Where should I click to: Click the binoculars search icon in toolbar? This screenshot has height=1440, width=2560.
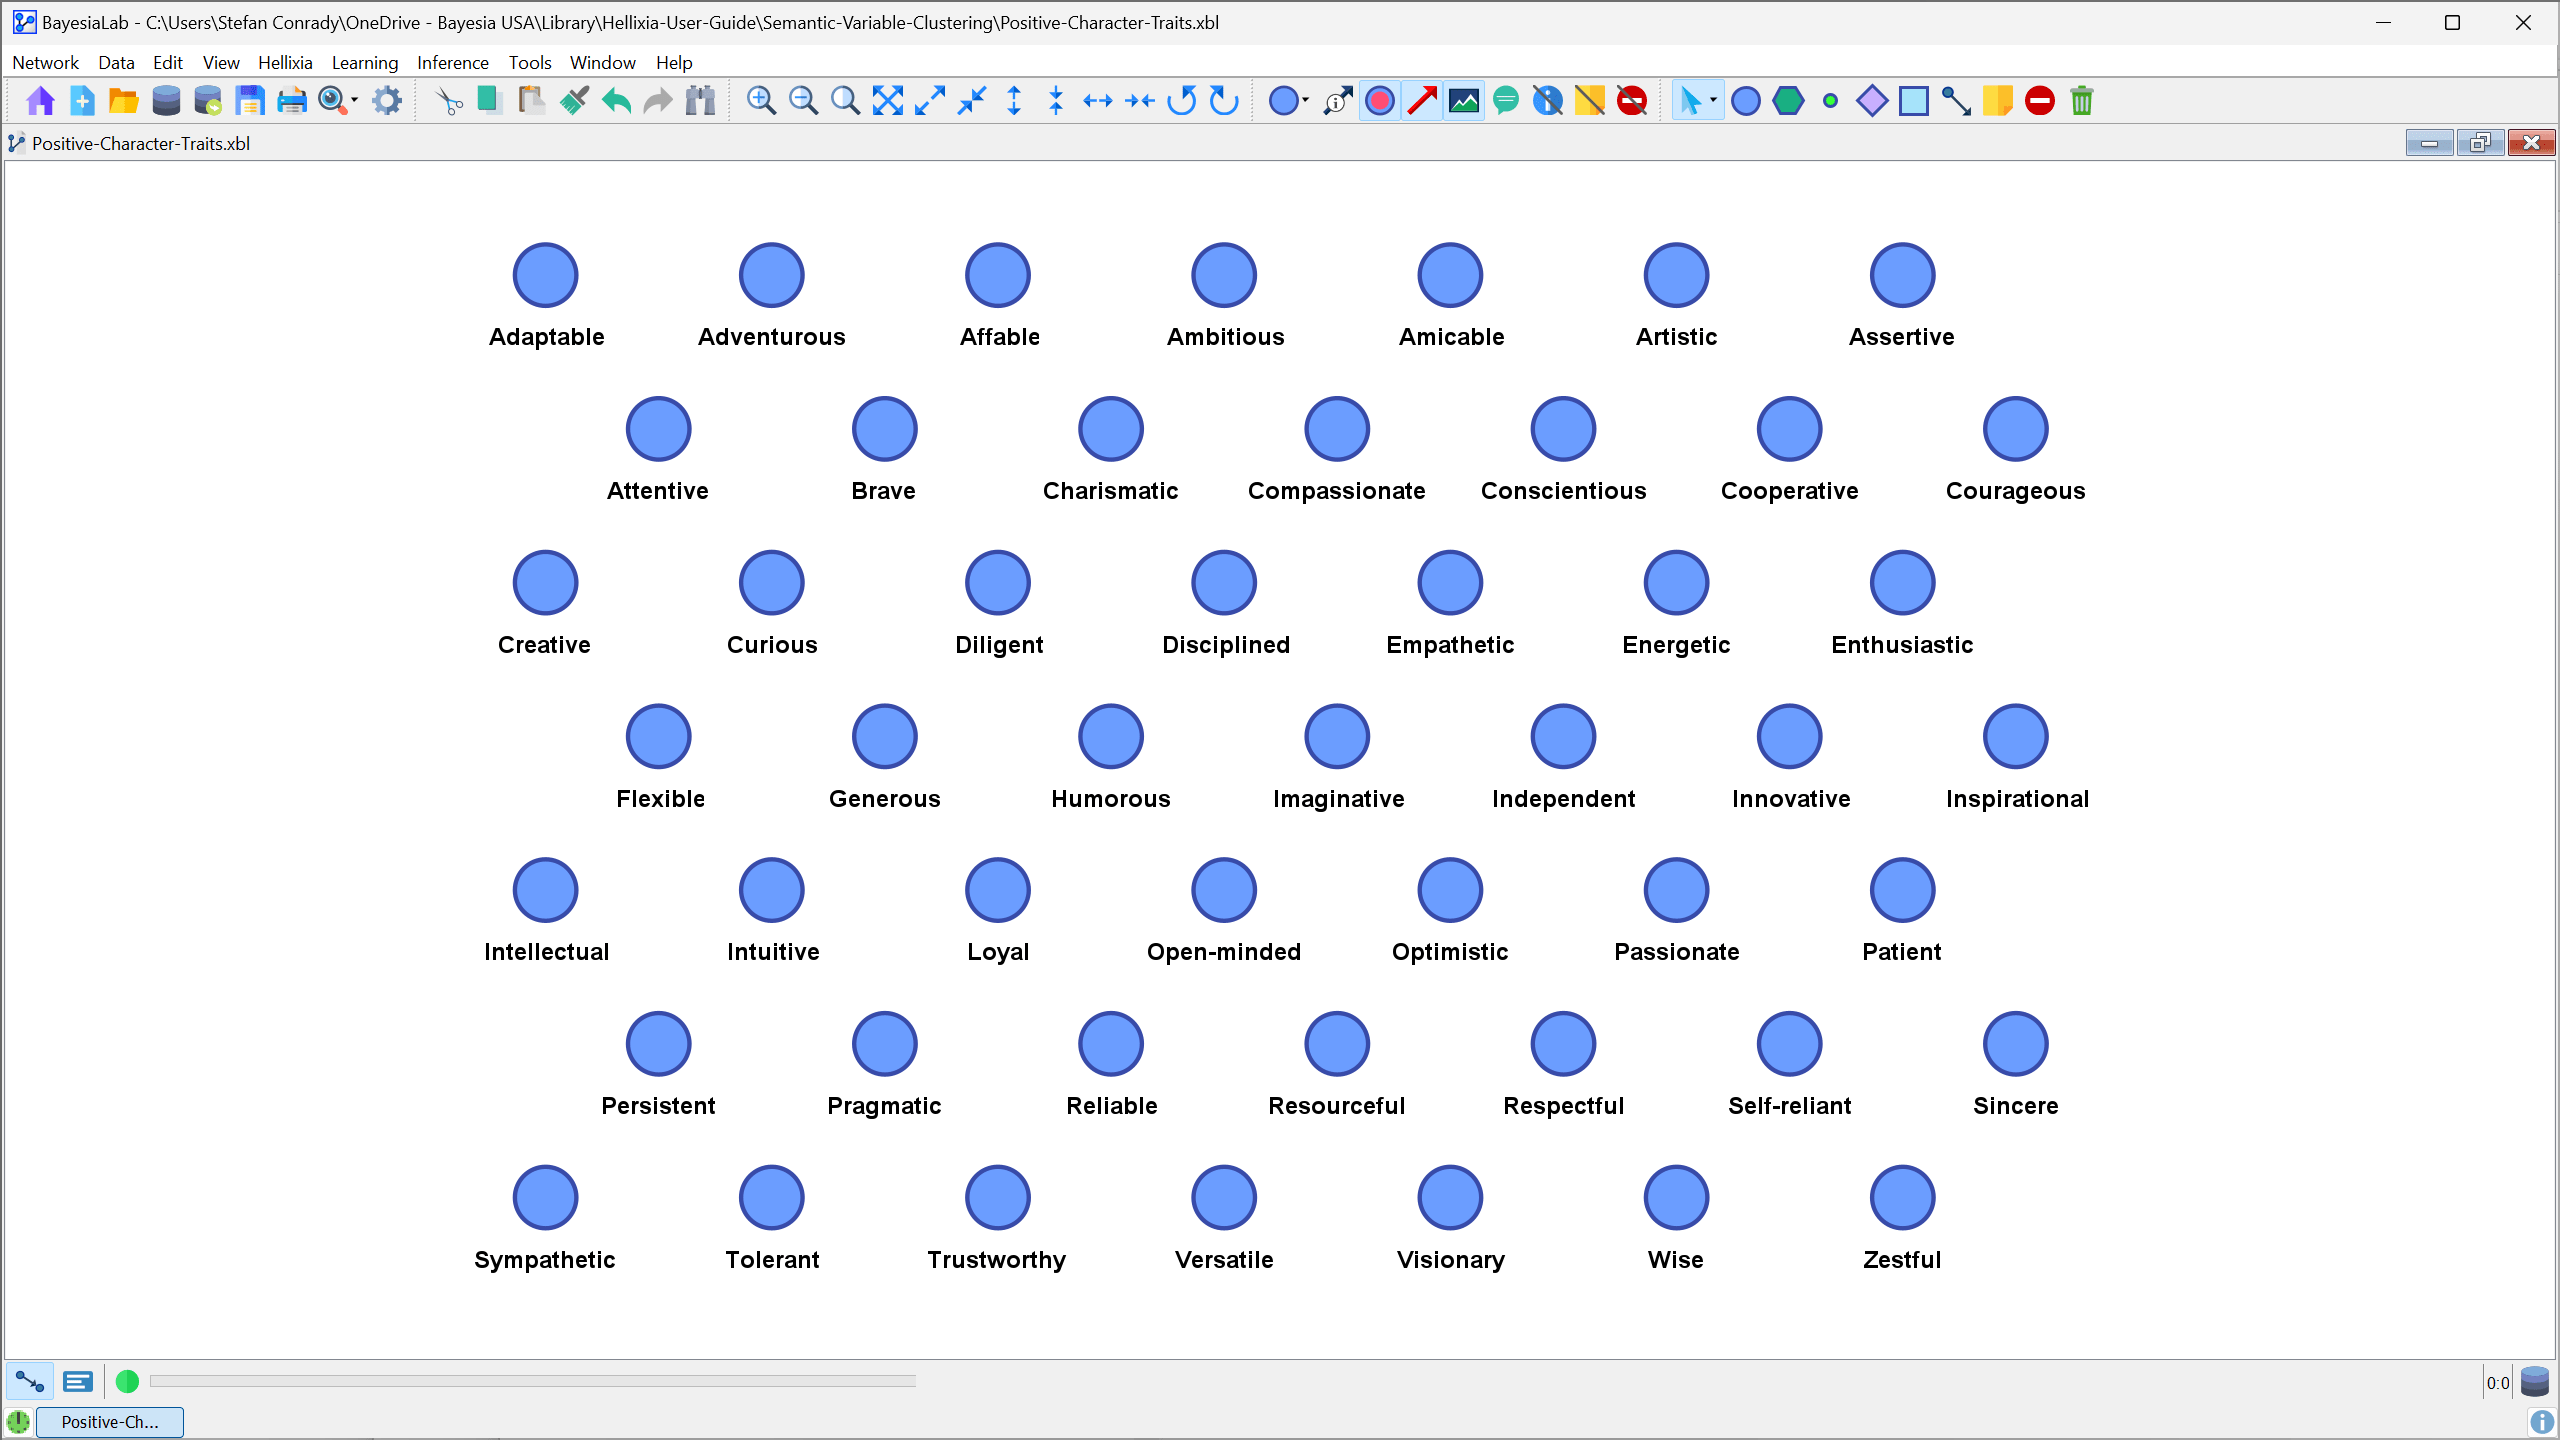(x=701, y=101)
